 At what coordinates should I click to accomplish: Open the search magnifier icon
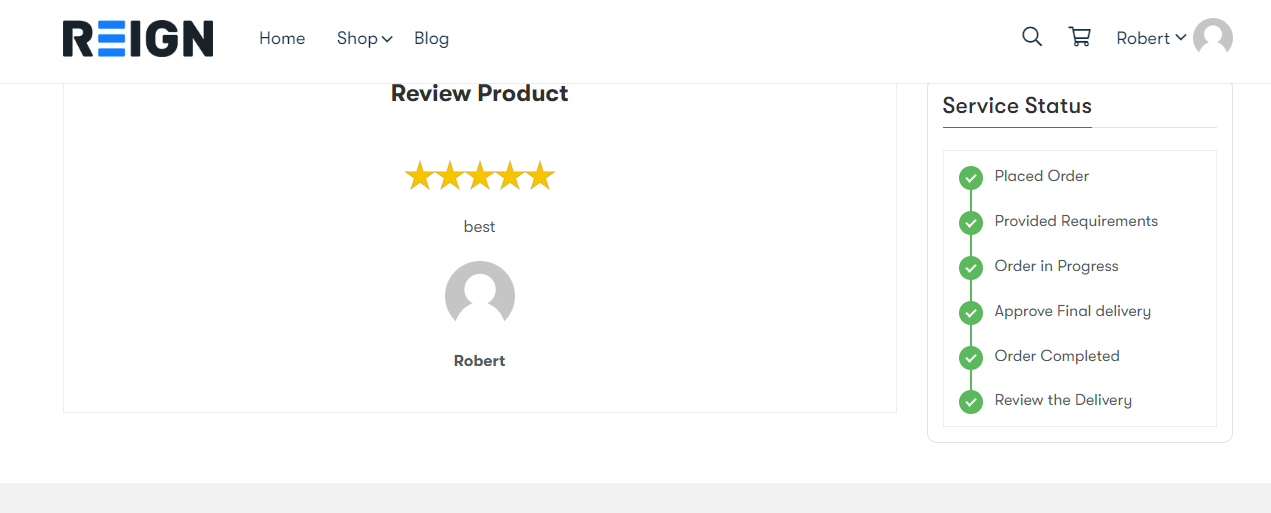[1032, 37]
